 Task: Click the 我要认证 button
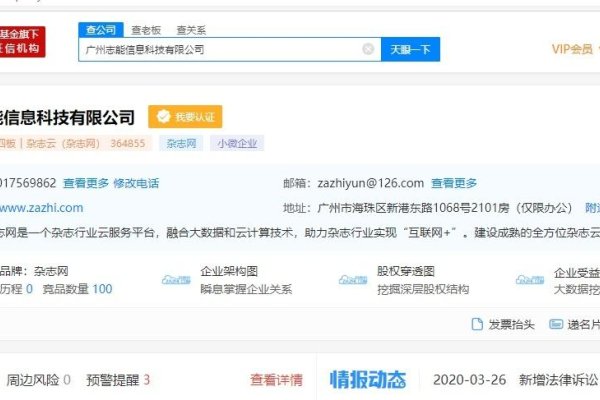coord(185,117)
